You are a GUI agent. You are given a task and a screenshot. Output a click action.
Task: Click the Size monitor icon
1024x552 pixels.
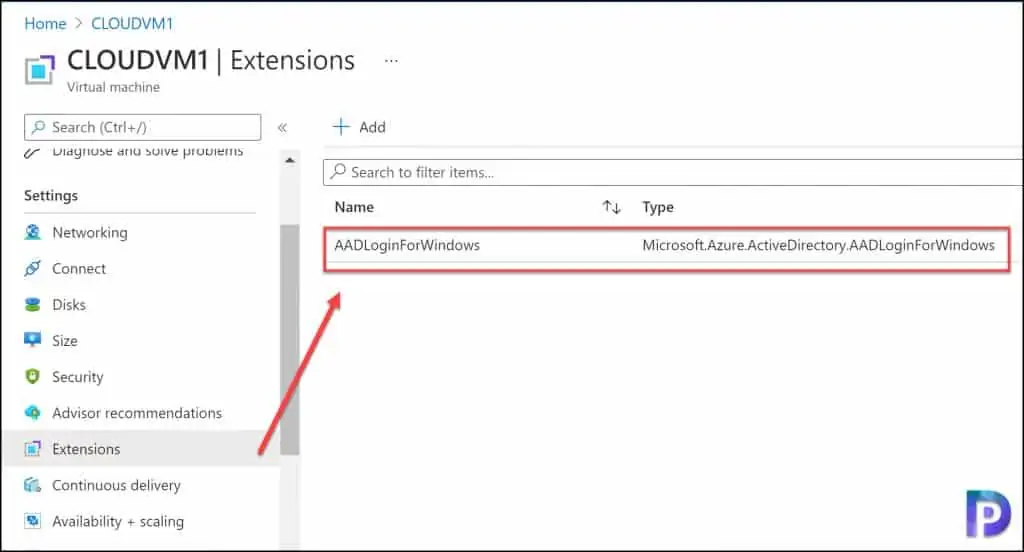point(32,340)
